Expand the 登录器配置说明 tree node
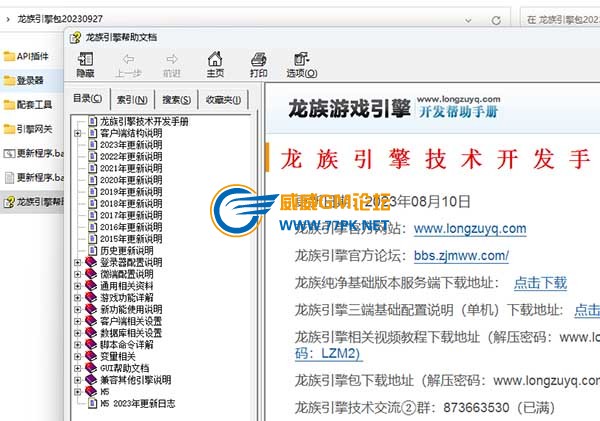Screen dimensions: 600x421 click(78, 262)
